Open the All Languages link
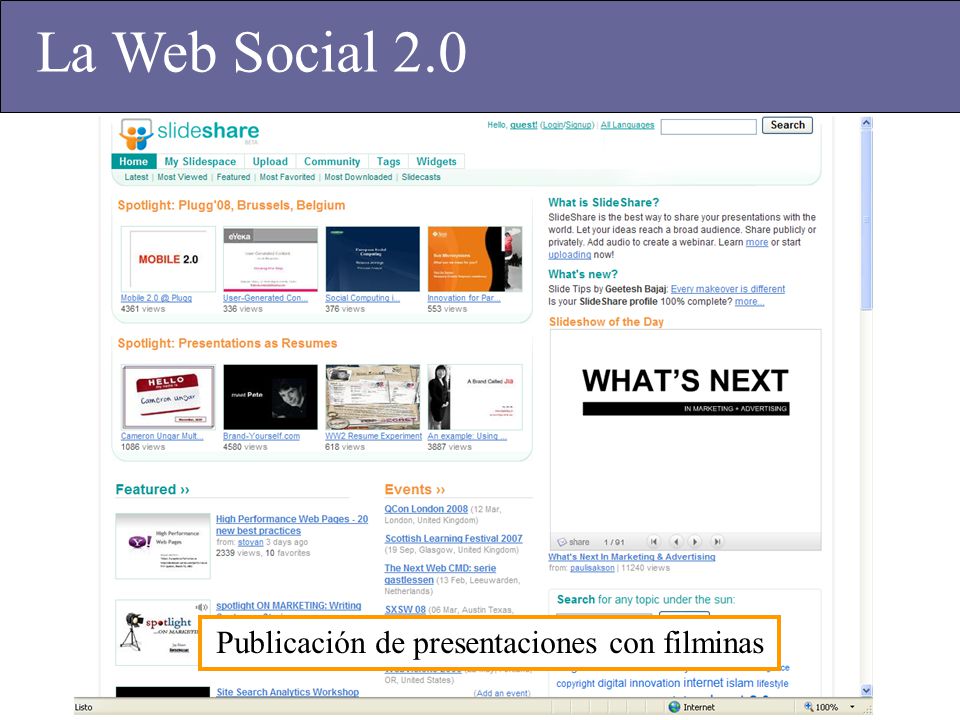Screen dimensions: 960x720 (x=628, y=125)
